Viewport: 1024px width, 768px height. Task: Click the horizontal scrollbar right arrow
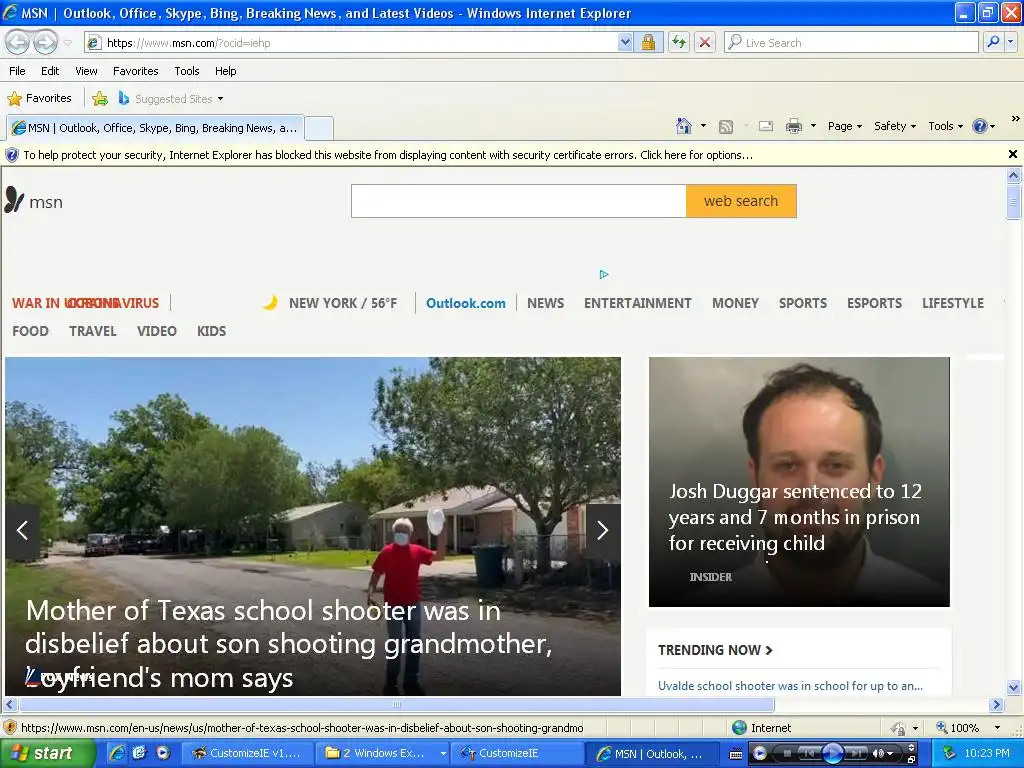click(996, 705)
